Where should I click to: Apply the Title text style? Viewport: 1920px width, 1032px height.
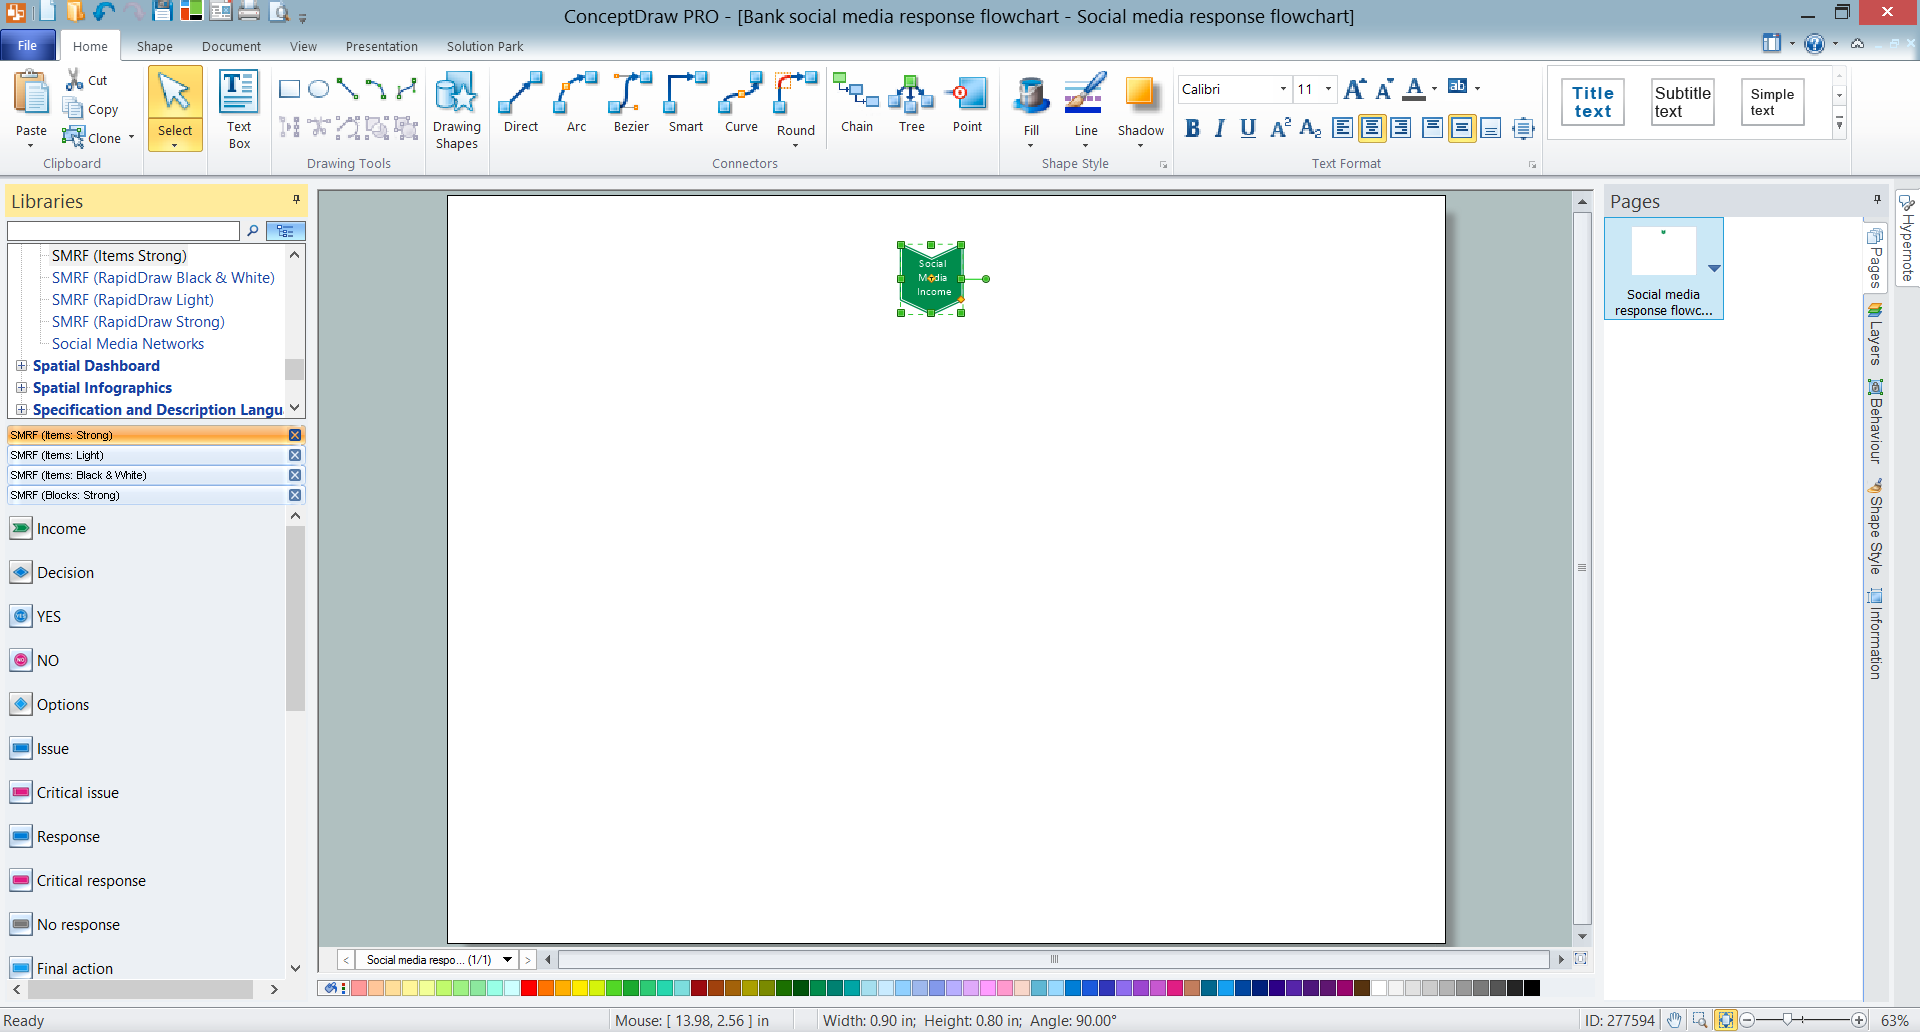tap(1593, 102)
